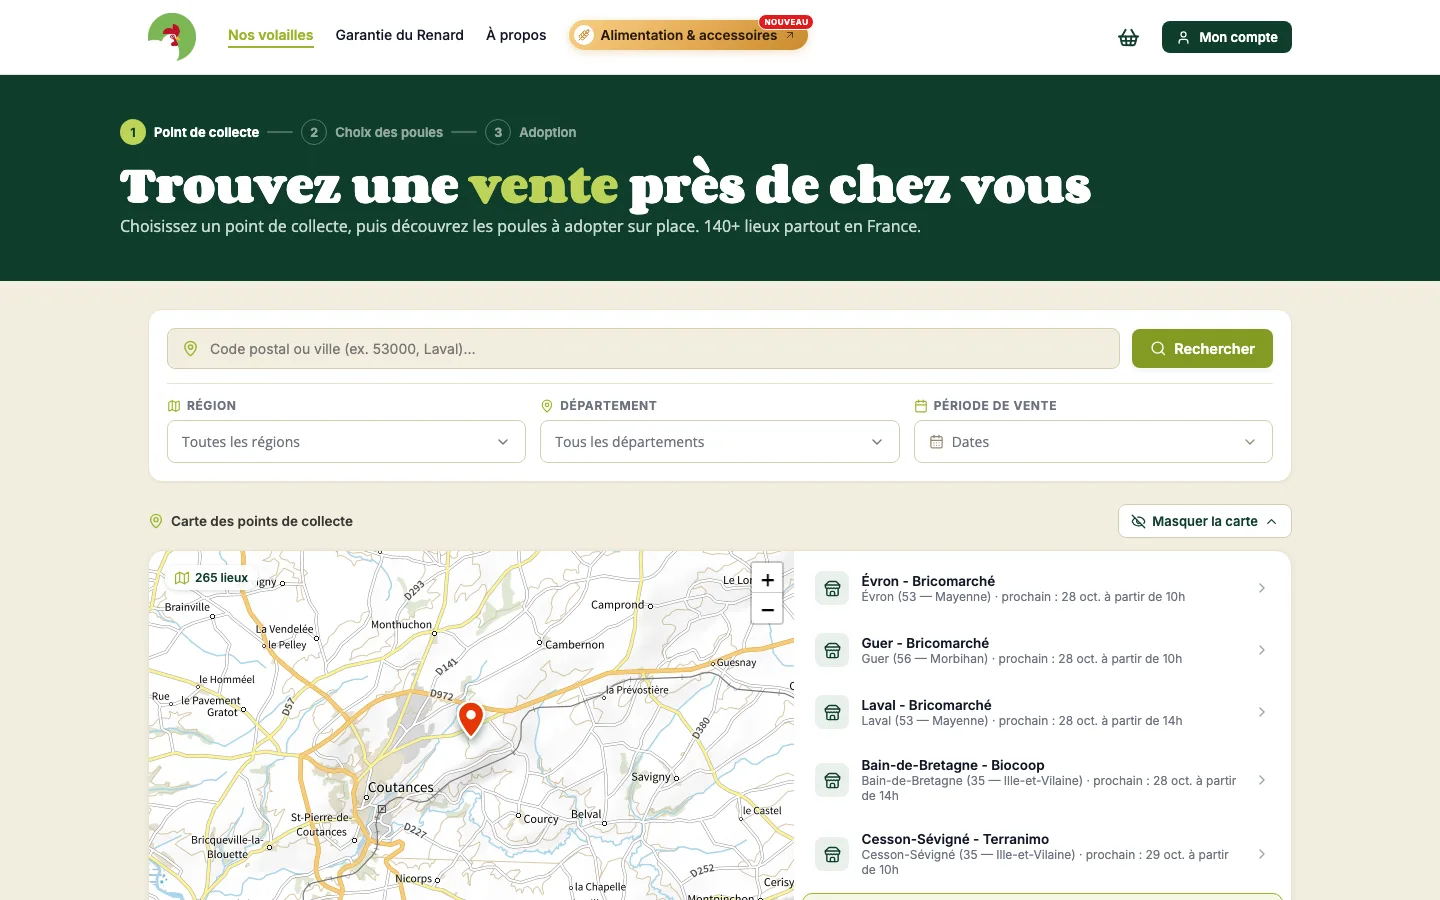
Task: Click Bain-de-Bretagne - Biocoop title text
Action: 953,765
